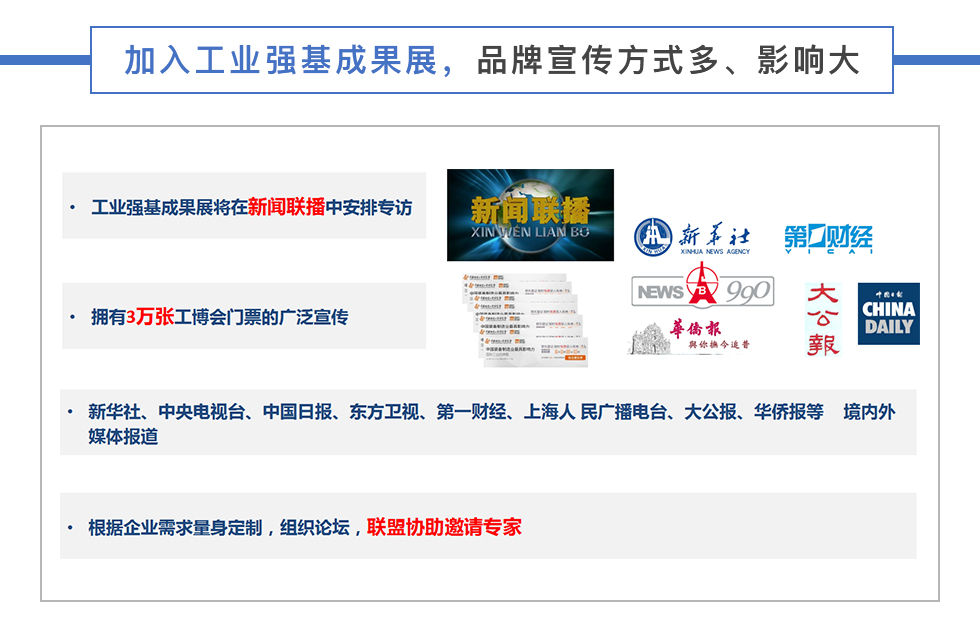This screenshot has height=641, width=980.
Task: Click the China Daily blue logo
Action: click(x=888, y=314)
